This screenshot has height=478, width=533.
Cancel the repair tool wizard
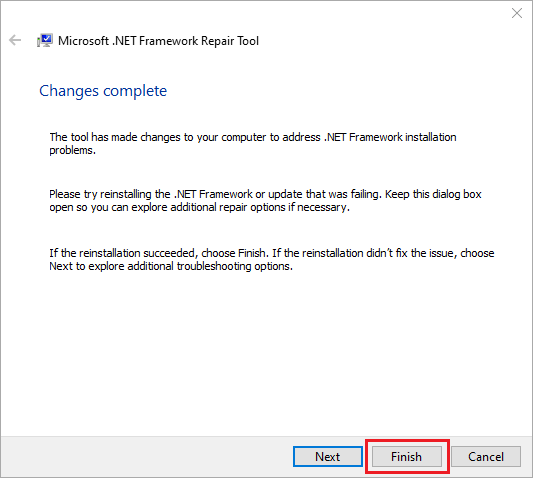[486, 457]
